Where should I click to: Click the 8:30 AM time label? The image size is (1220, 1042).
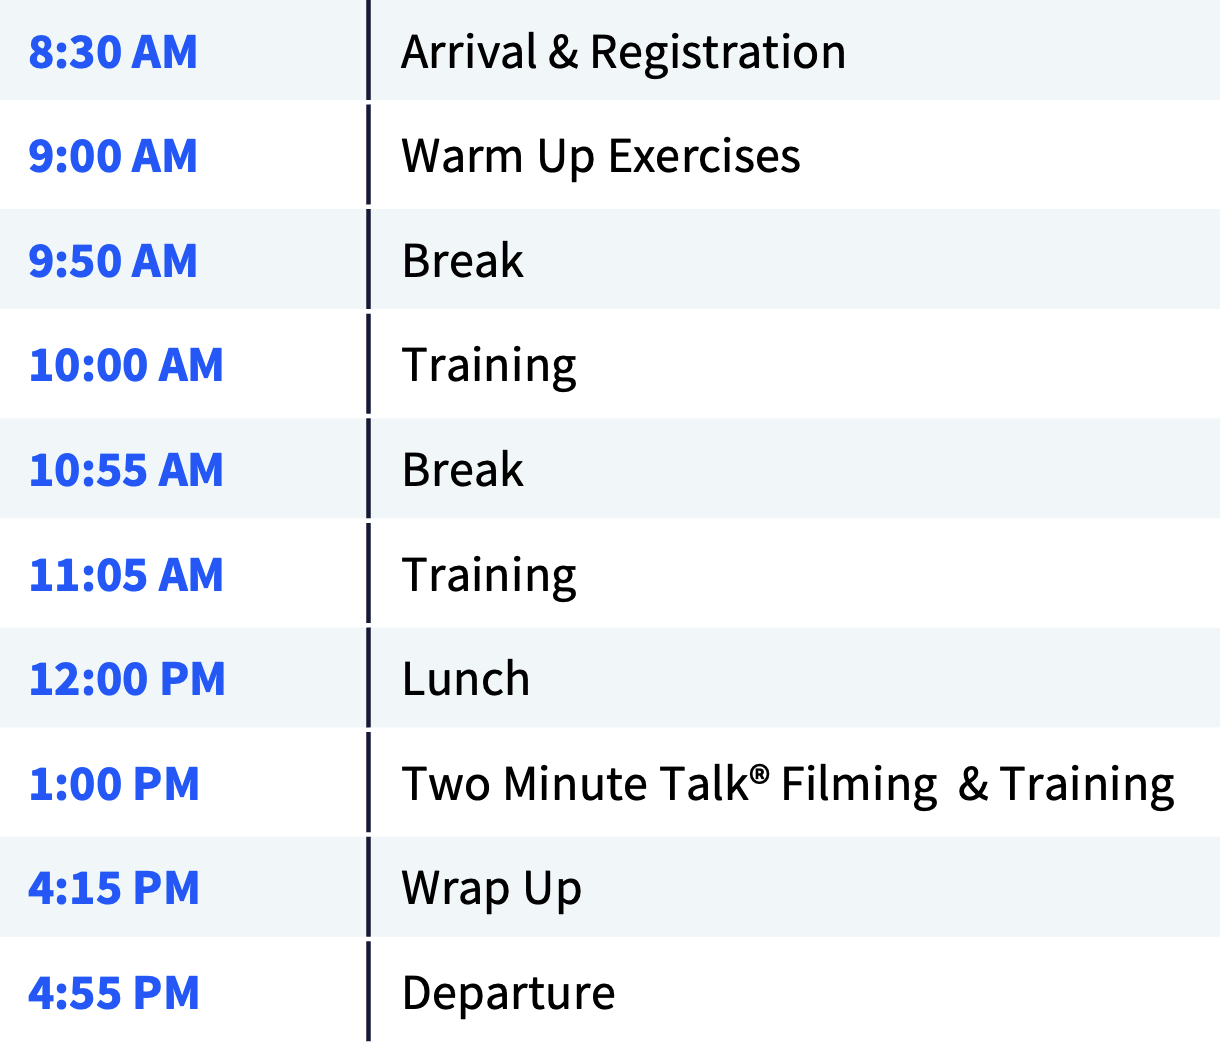click(x=113, y=52)
